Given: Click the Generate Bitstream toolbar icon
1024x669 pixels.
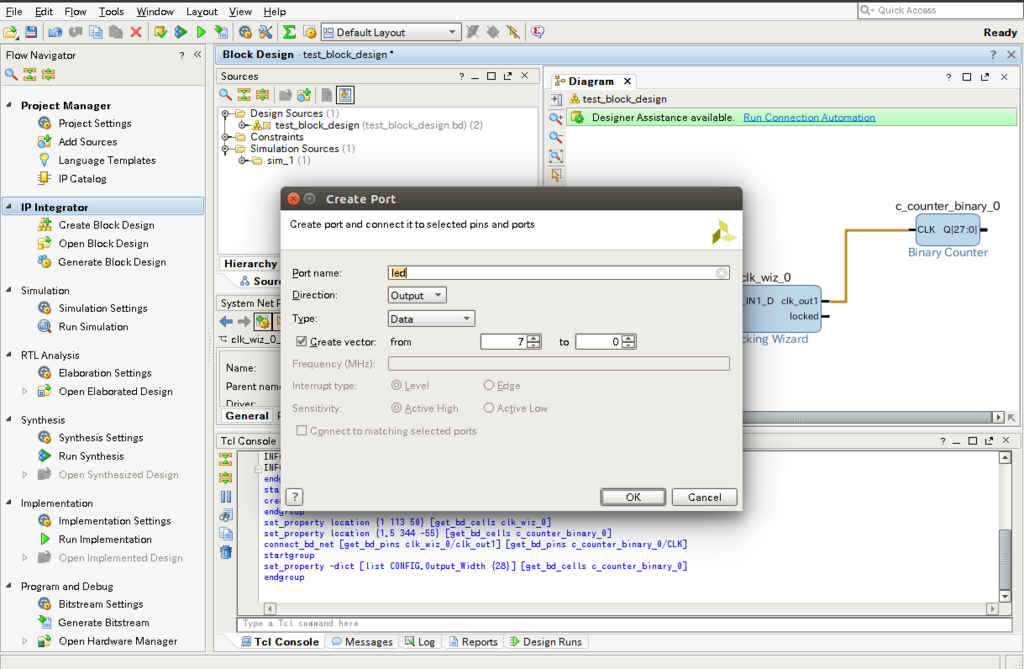Looking at the screenshot, I should point(221,32).
